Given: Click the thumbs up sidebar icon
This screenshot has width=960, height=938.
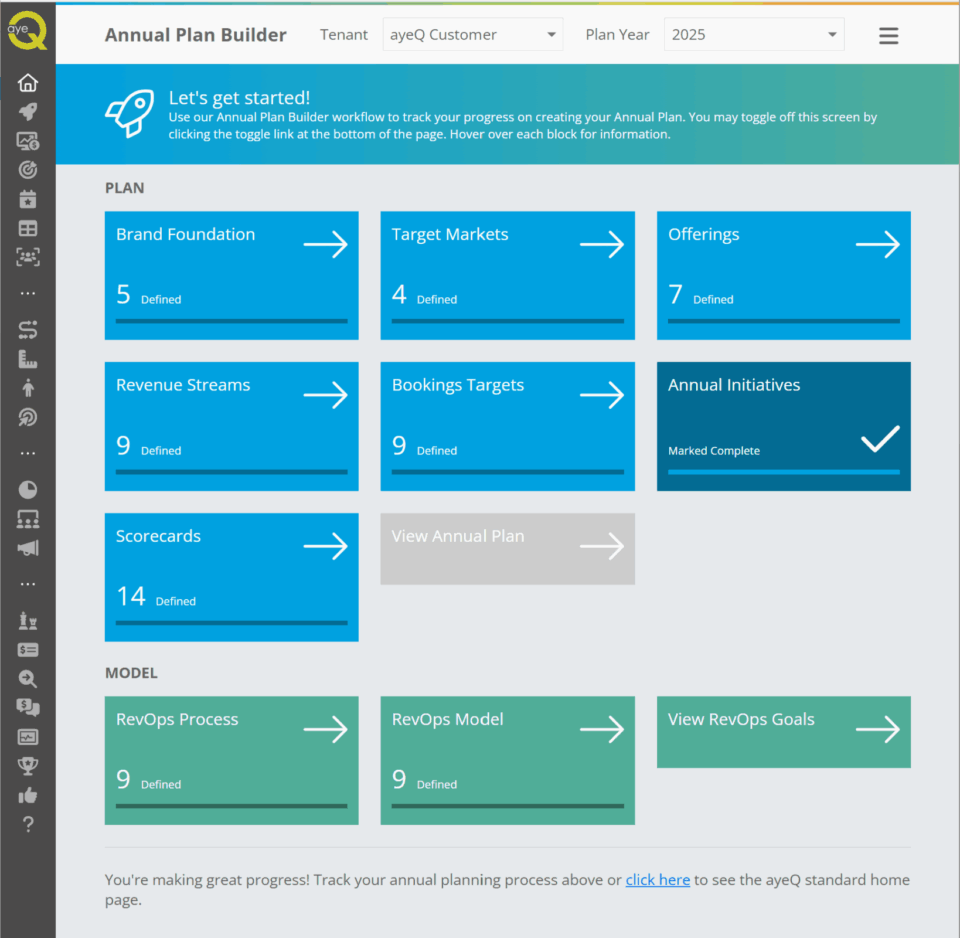Looking at the screenshot, I should click(28, 796).
